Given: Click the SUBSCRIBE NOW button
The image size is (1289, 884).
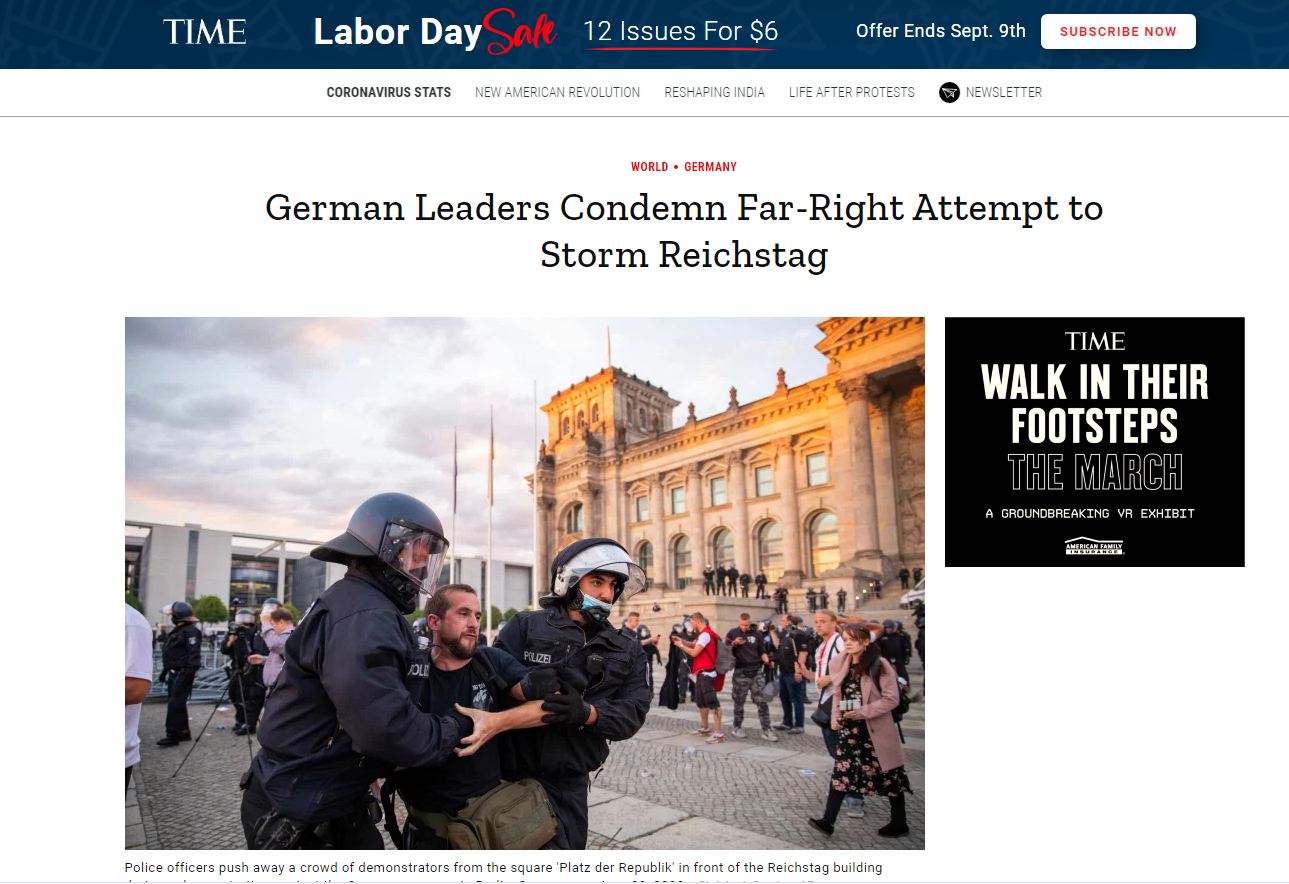Looking at the screenshot, I should [x=1118, y=31].
